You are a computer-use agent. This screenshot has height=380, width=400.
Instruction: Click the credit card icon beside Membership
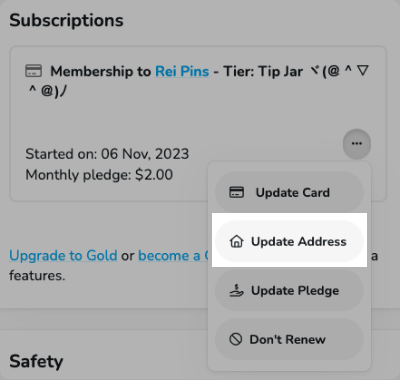click(34, 71)
